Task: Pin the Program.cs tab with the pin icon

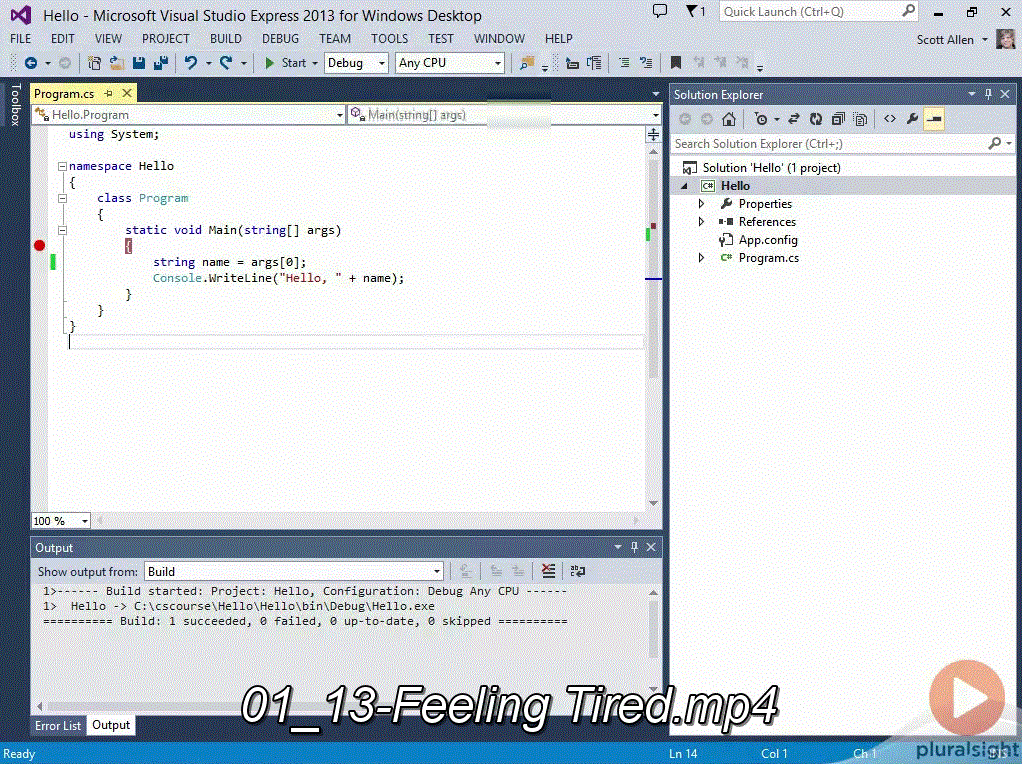Action: pyautogui.click(x=109, y=94)
